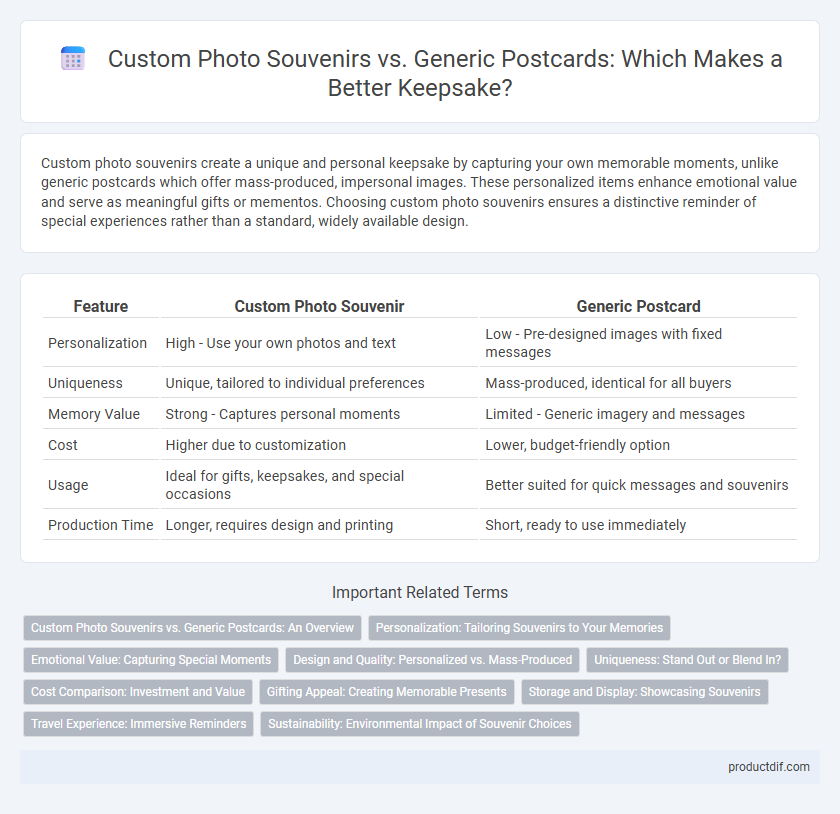Screen dimensions: 840x814
Task: Open 'Personalization: Tailoring Souvenirs to Your Memories' tag
Action: click(519, 628)
